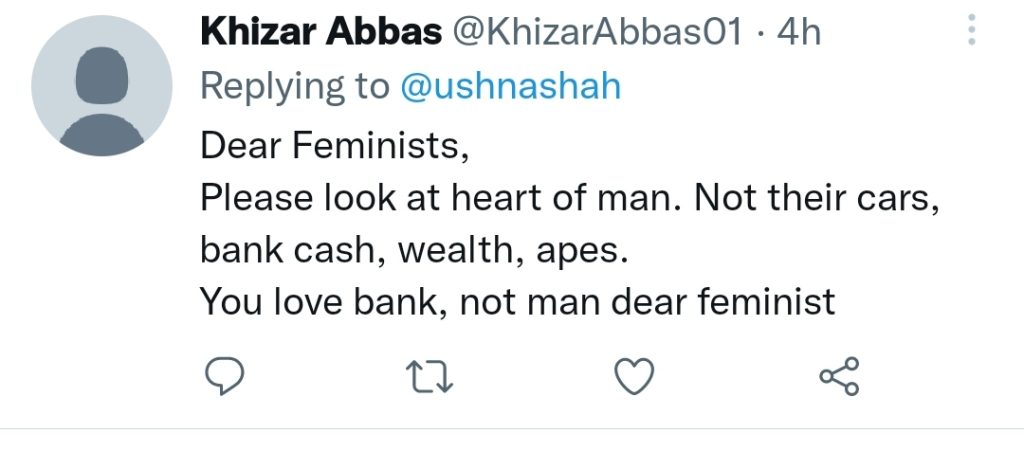The width and height of the screenshot is (1024, 451).
Task: Click the default gray profile avatar
Action: (102, 86)
